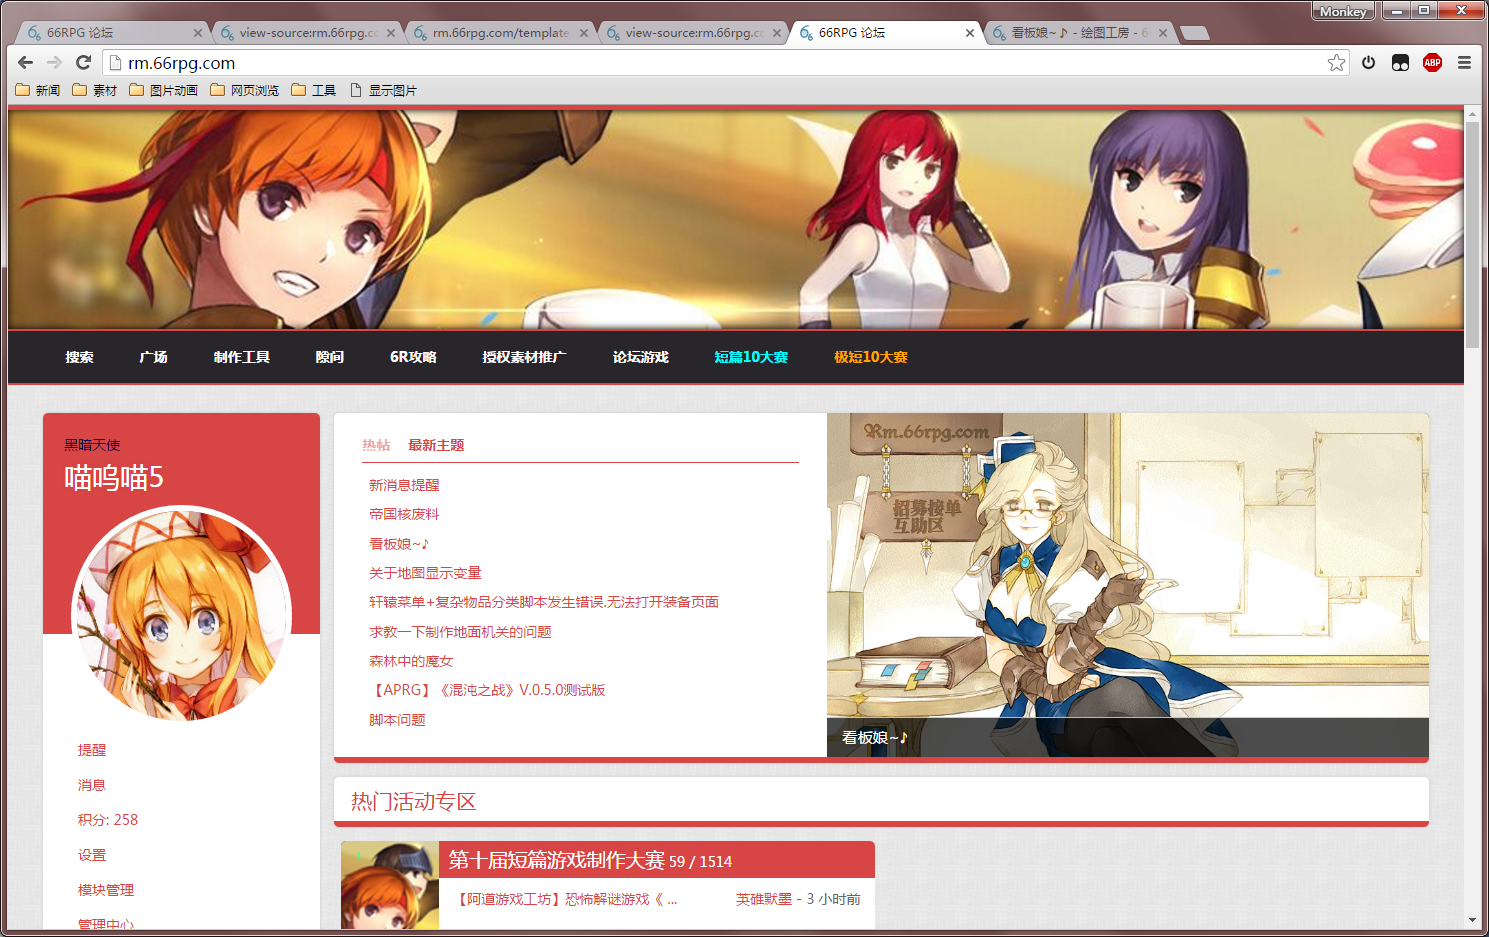Open the 森林中的魔女 thread
Viewport: 1489px width, 937px height.
pyautogui.click(x=411, y=661)
